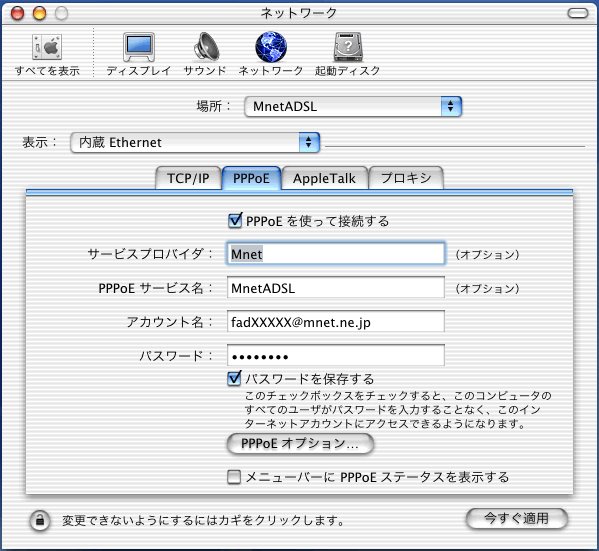Focus the パスワード password field
The height and width of the screenshot is (551, 599).
336,355
